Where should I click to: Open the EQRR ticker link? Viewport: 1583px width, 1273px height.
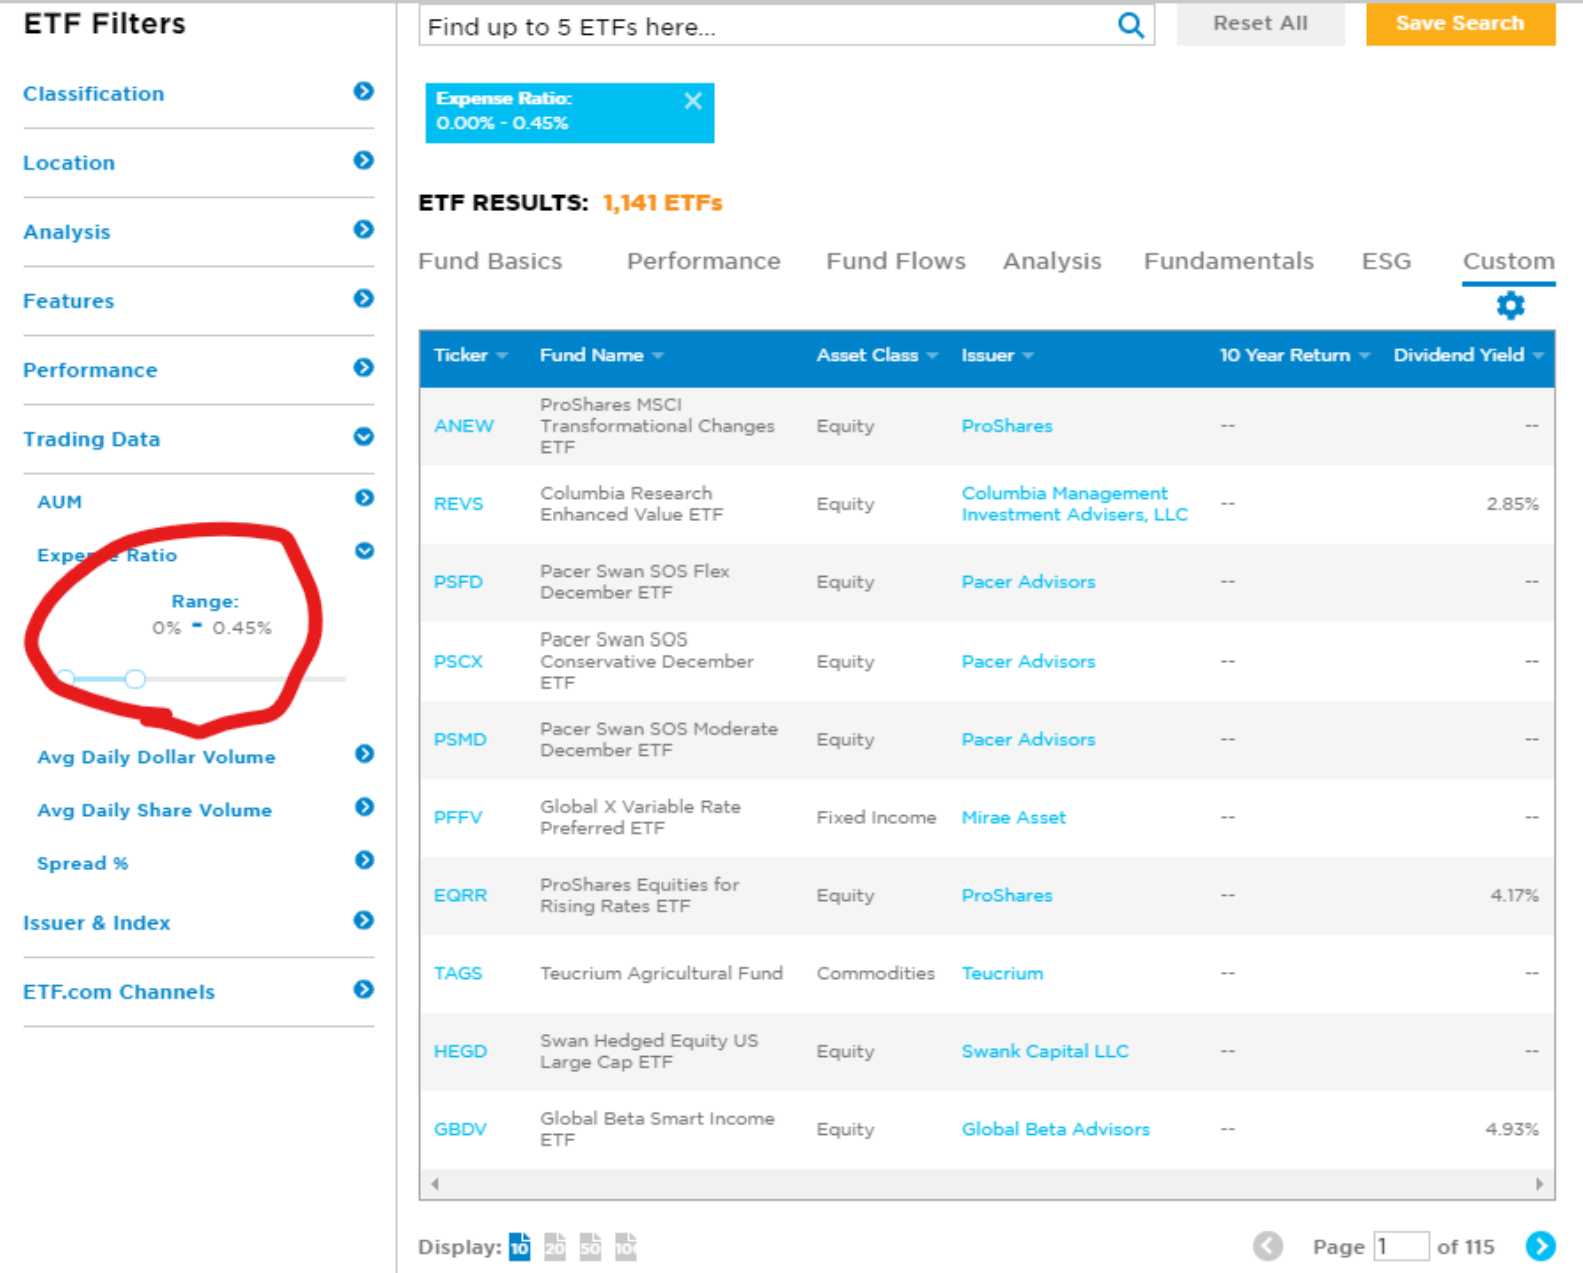[x=460, y=895]
